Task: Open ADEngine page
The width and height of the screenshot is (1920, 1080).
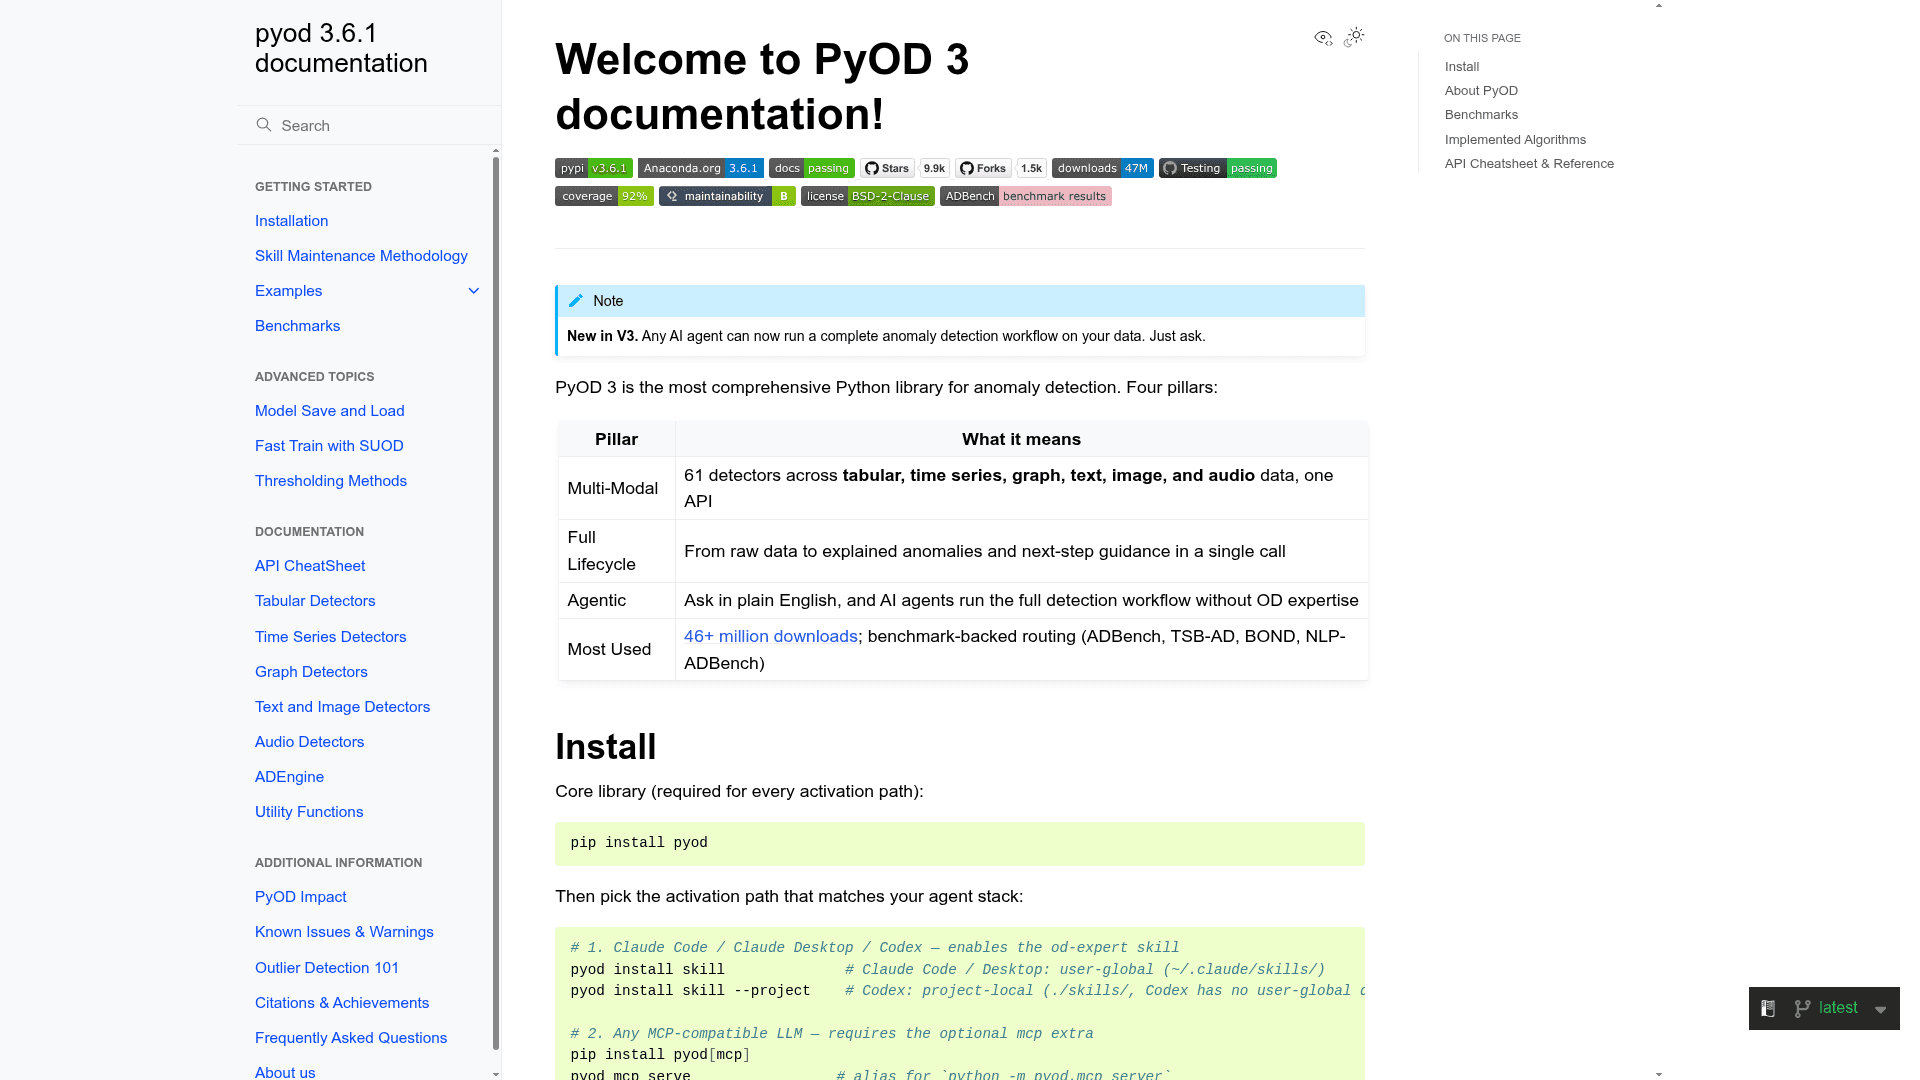Action: (289, 777)
